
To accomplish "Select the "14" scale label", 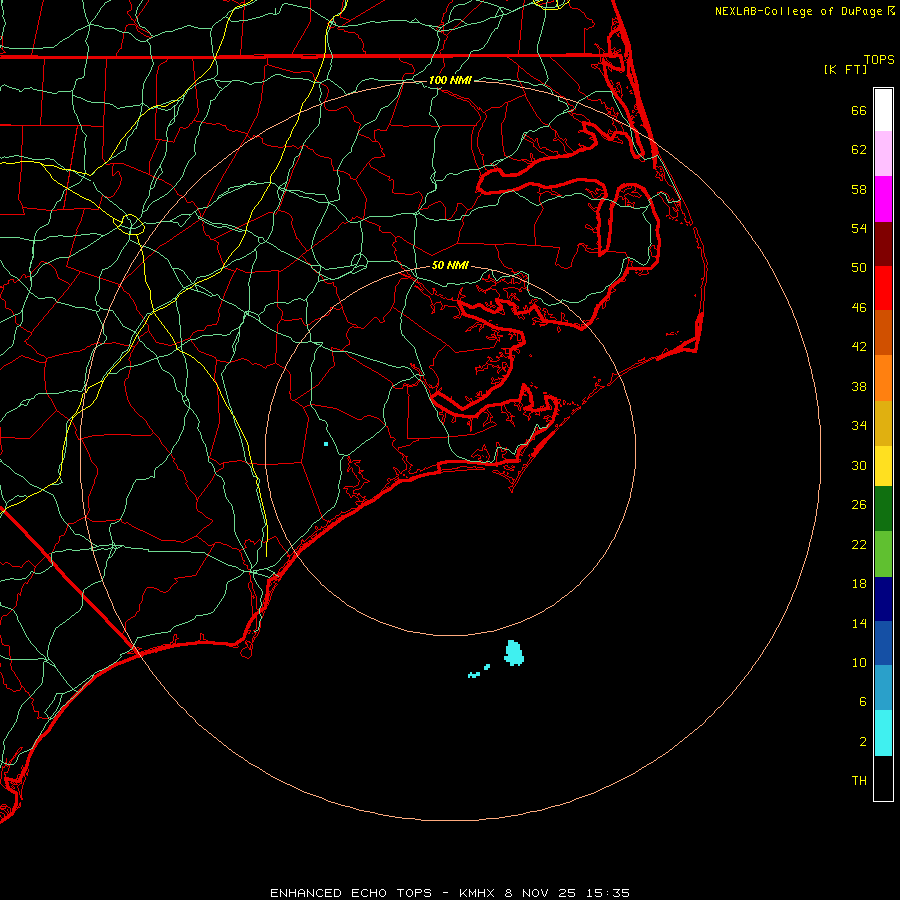I will [x=859, y=623].
